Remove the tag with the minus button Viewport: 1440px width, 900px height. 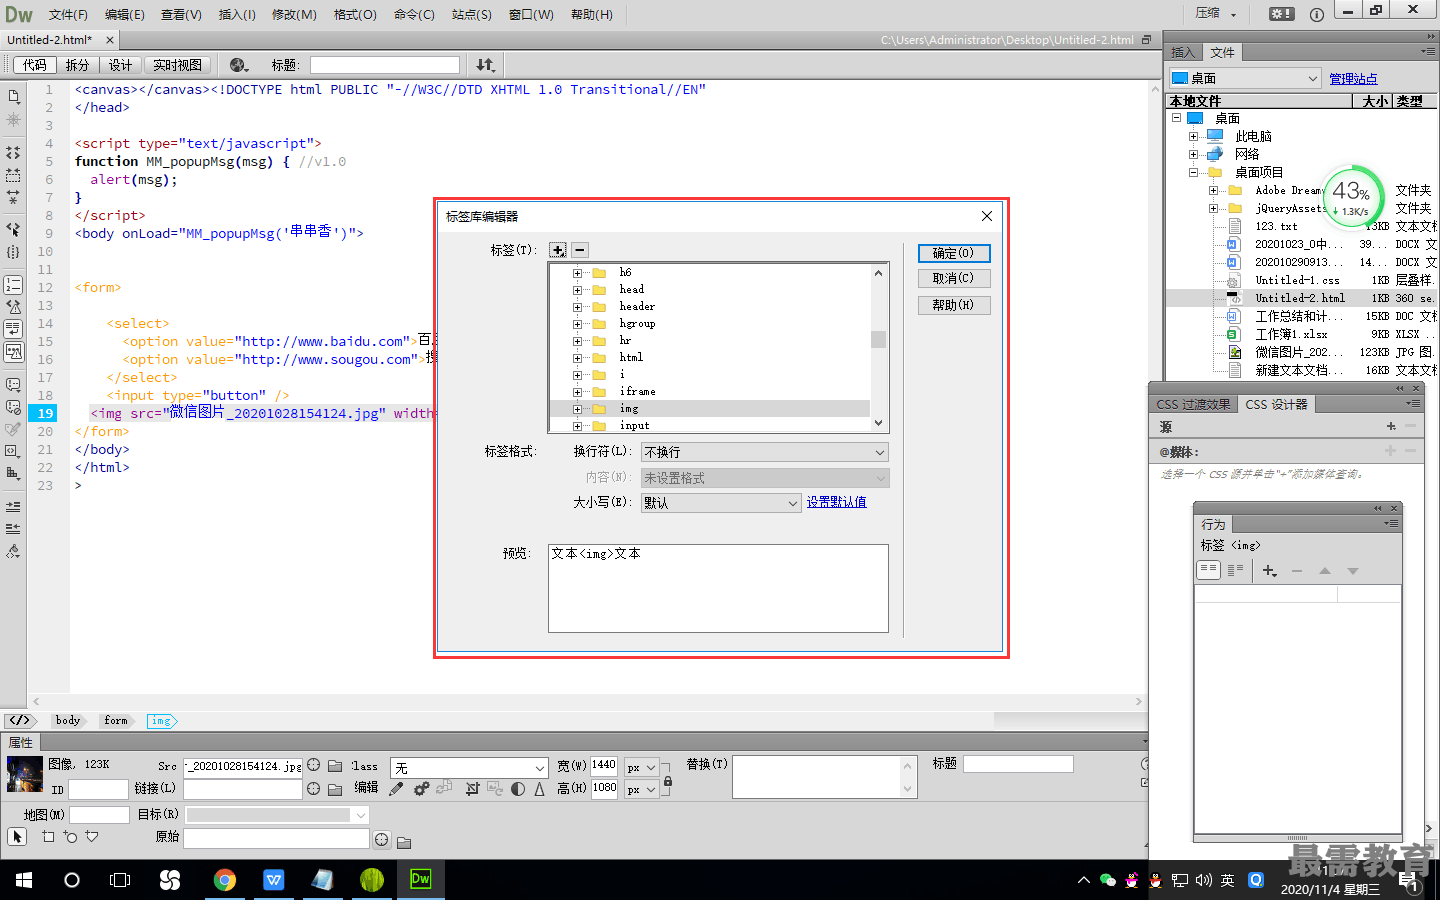[x=580, y=250]
